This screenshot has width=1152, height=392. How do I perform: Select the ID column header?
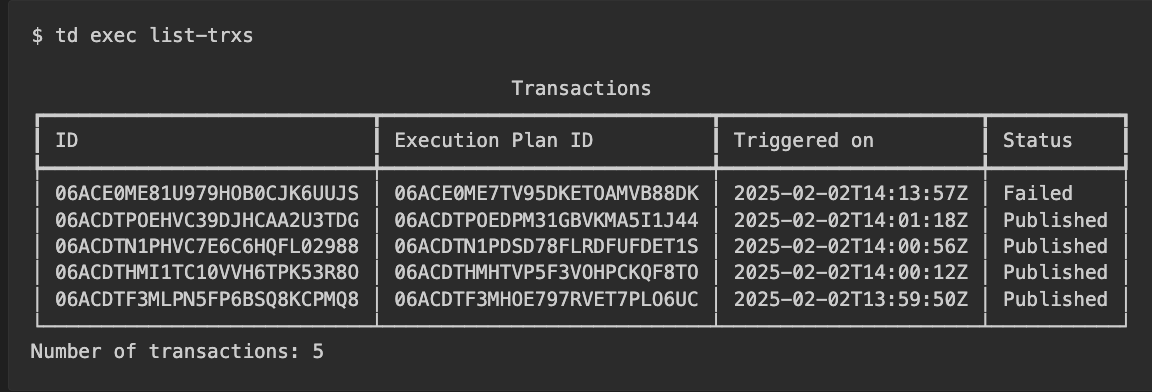coord(67,140)
